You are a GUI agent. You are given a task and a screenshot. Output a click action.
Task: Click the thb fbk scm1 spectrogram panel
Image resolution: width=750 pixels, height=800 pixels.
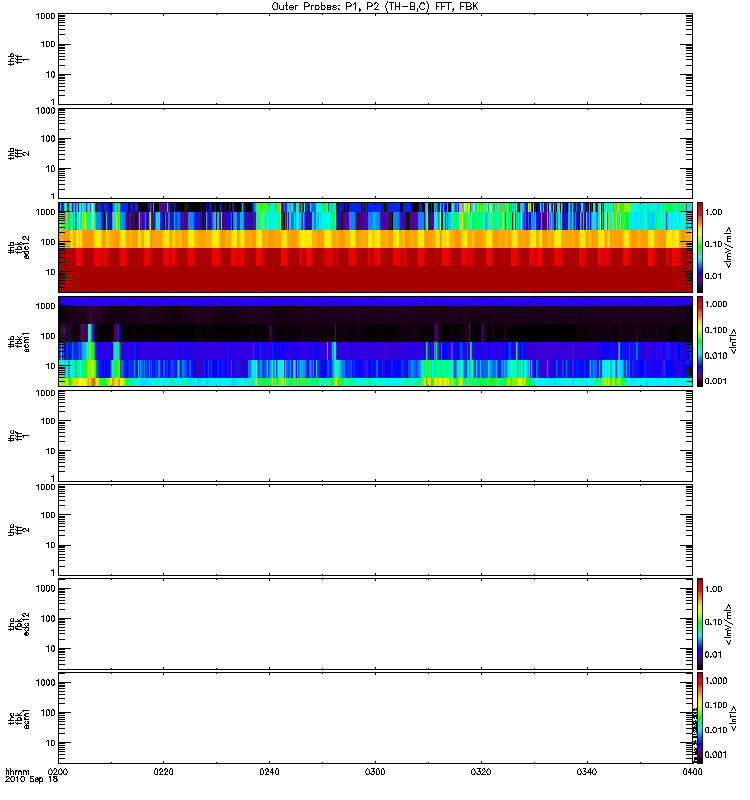point(376,341)
